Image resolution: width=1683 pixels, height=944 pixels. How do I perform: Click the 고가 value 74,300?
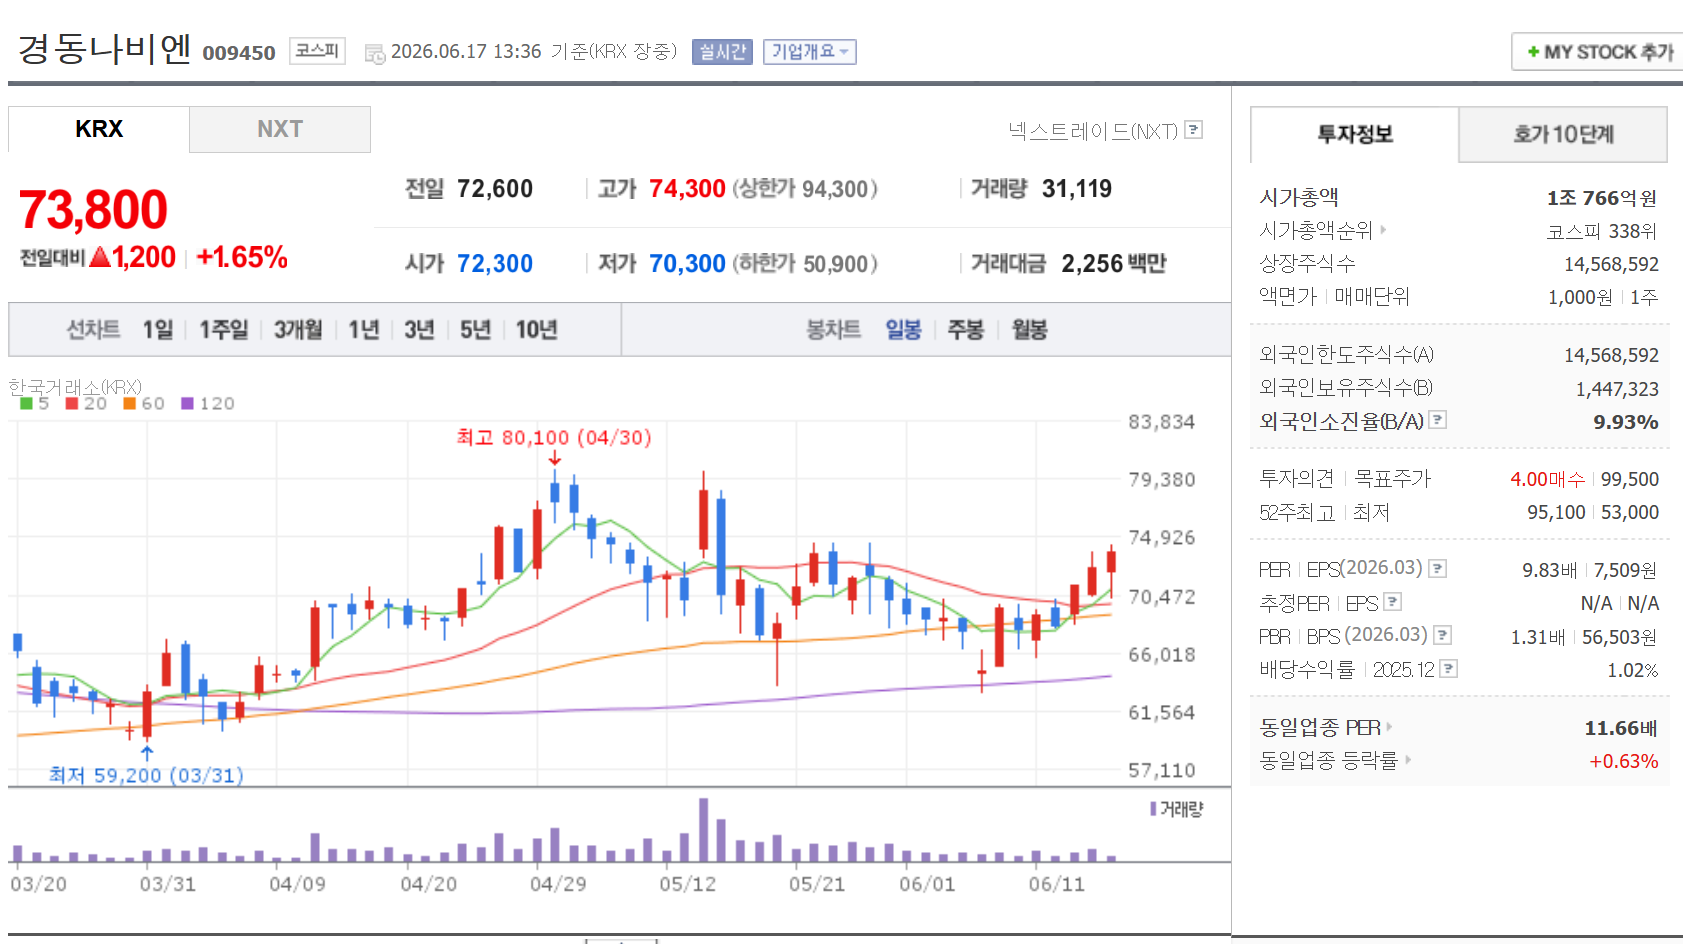click(687, 188)
